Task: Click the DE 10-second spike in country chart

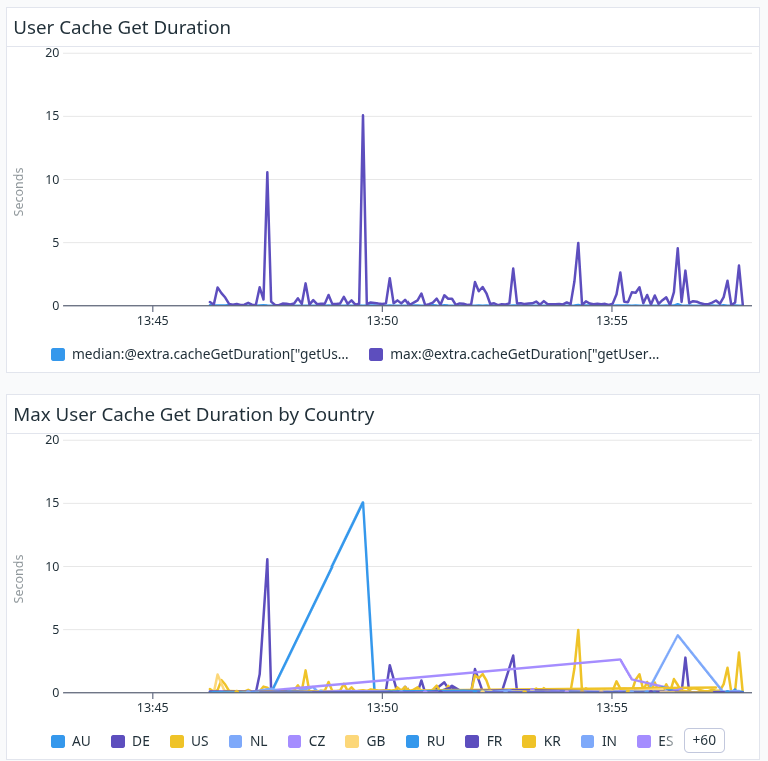Action: (x=267, y=560)
